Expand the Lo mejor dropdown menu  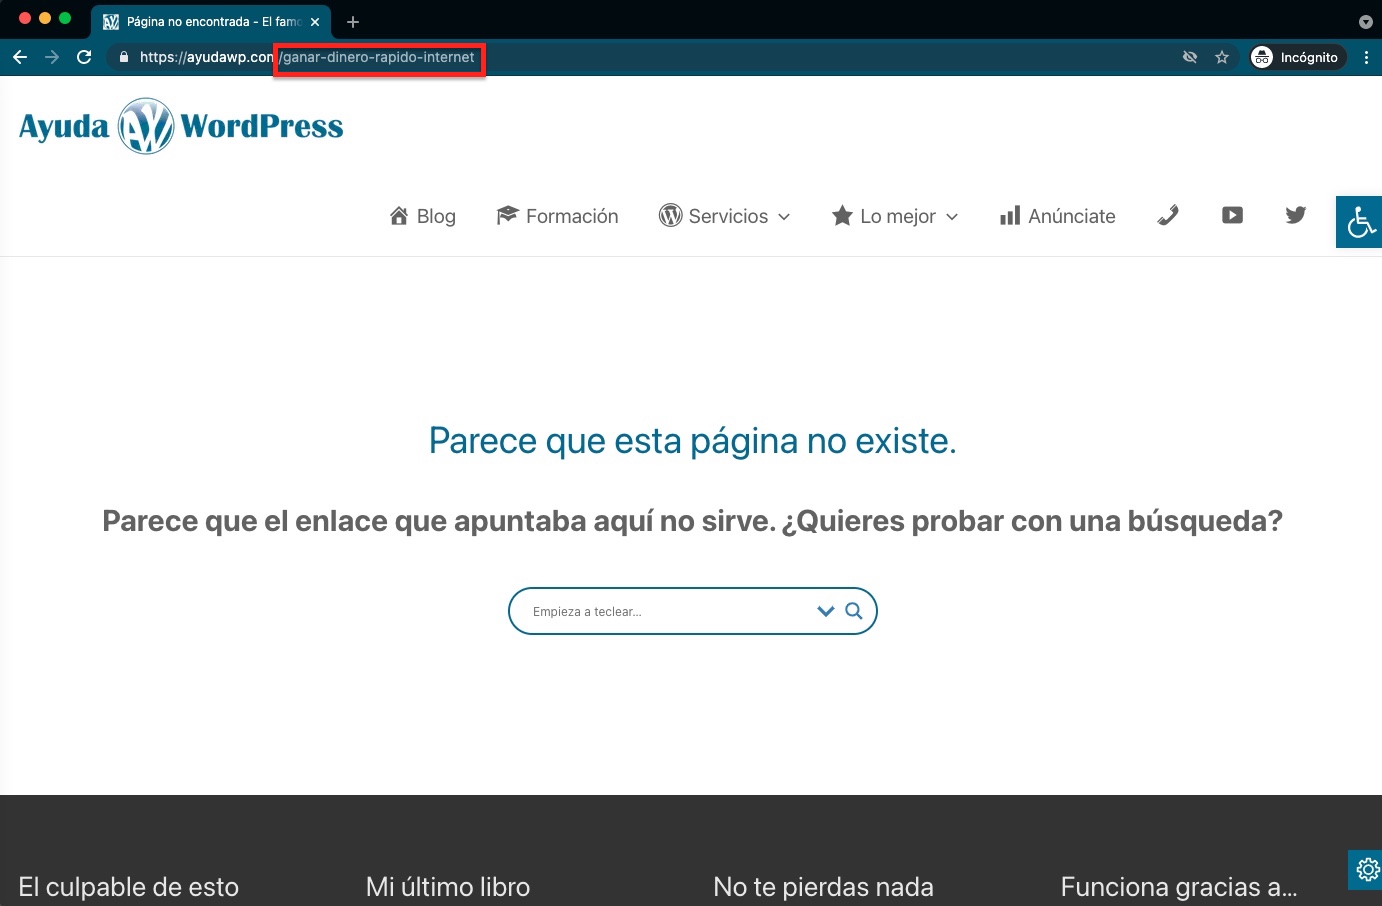coord(895,216)
